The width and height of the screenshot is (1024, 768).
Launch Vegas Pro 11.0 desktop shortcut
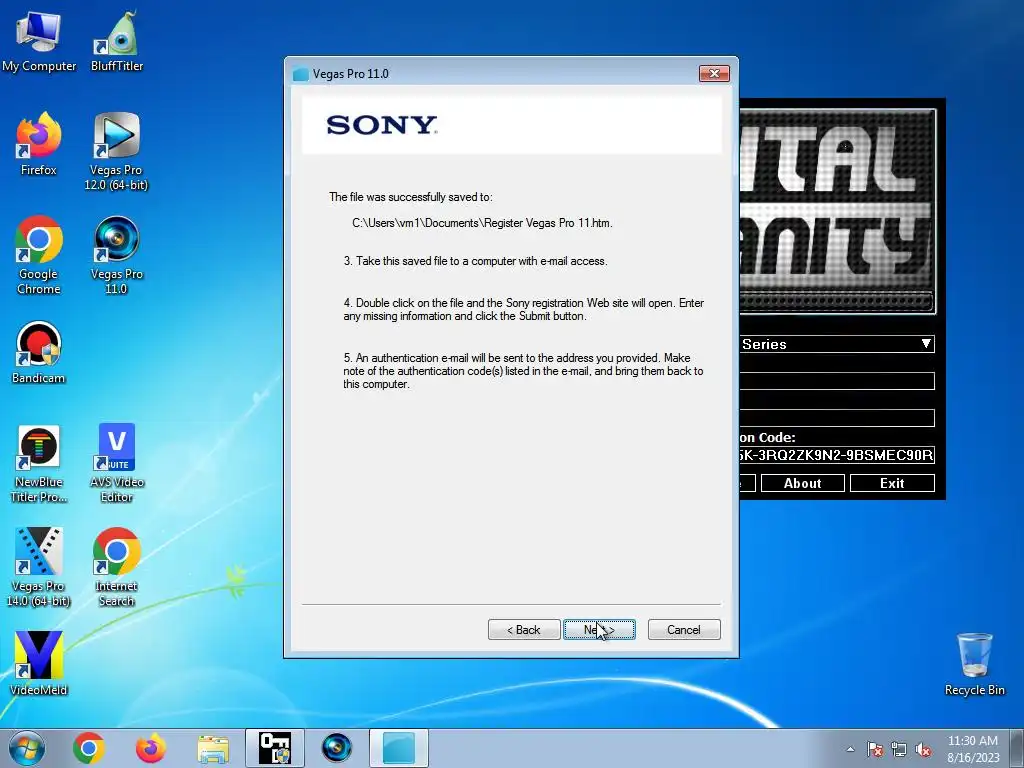tap(116, 255)
